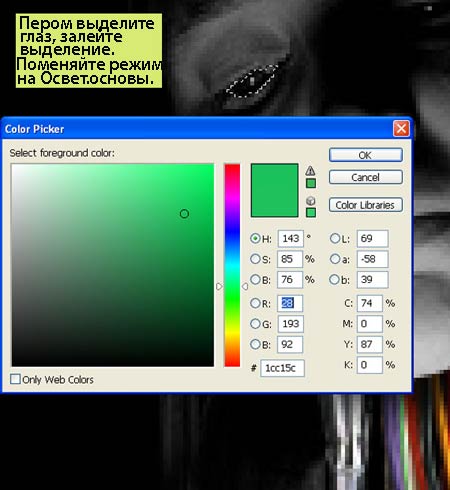Click the brightness field showing 76
450x490 pixels.
coord(290,279)
